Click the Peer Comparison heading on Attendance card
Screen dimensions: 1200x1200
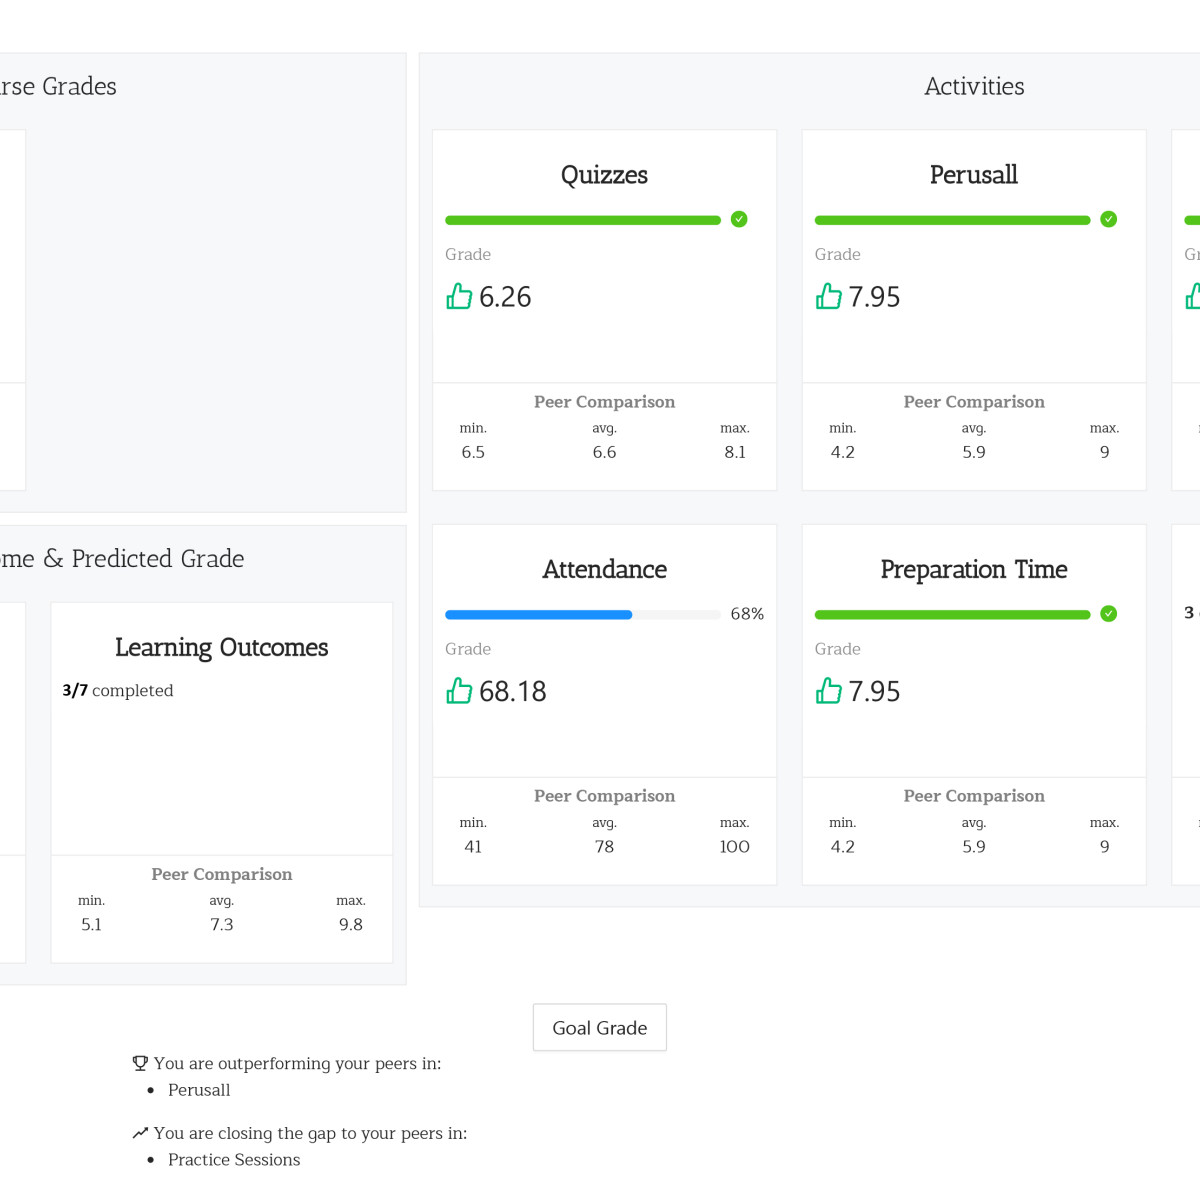click(x=604, y=795)
